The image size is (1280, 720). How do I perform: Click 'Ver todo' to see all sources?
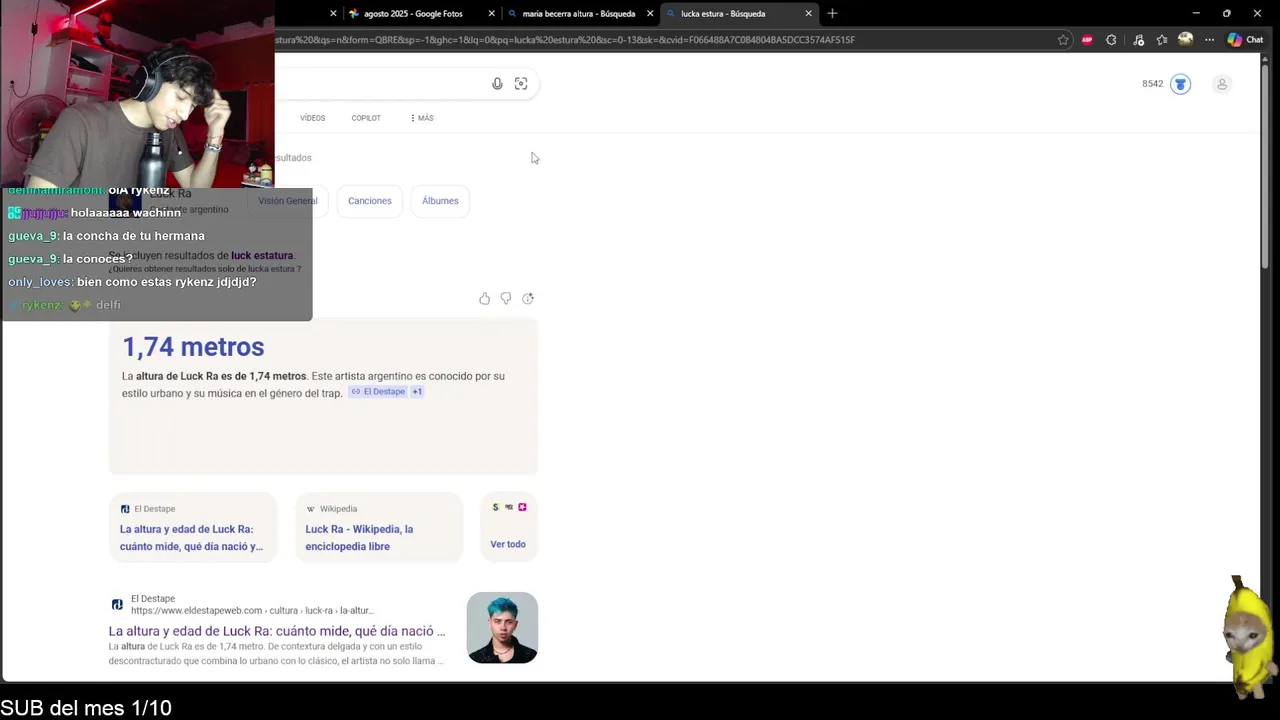tap(508, 544)
